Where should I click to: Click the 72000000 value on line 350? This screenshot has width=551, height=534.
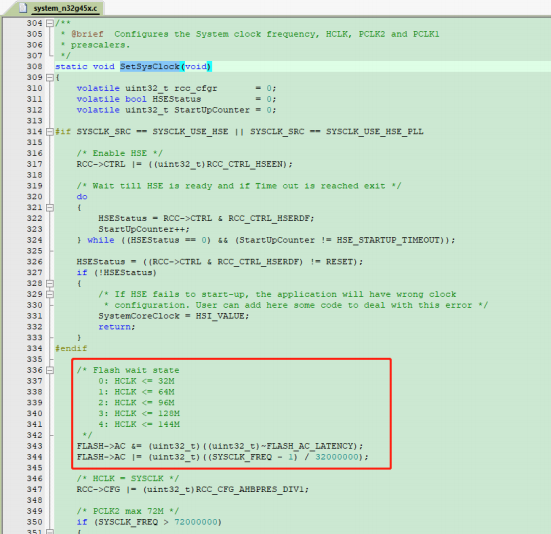(196, 522)
